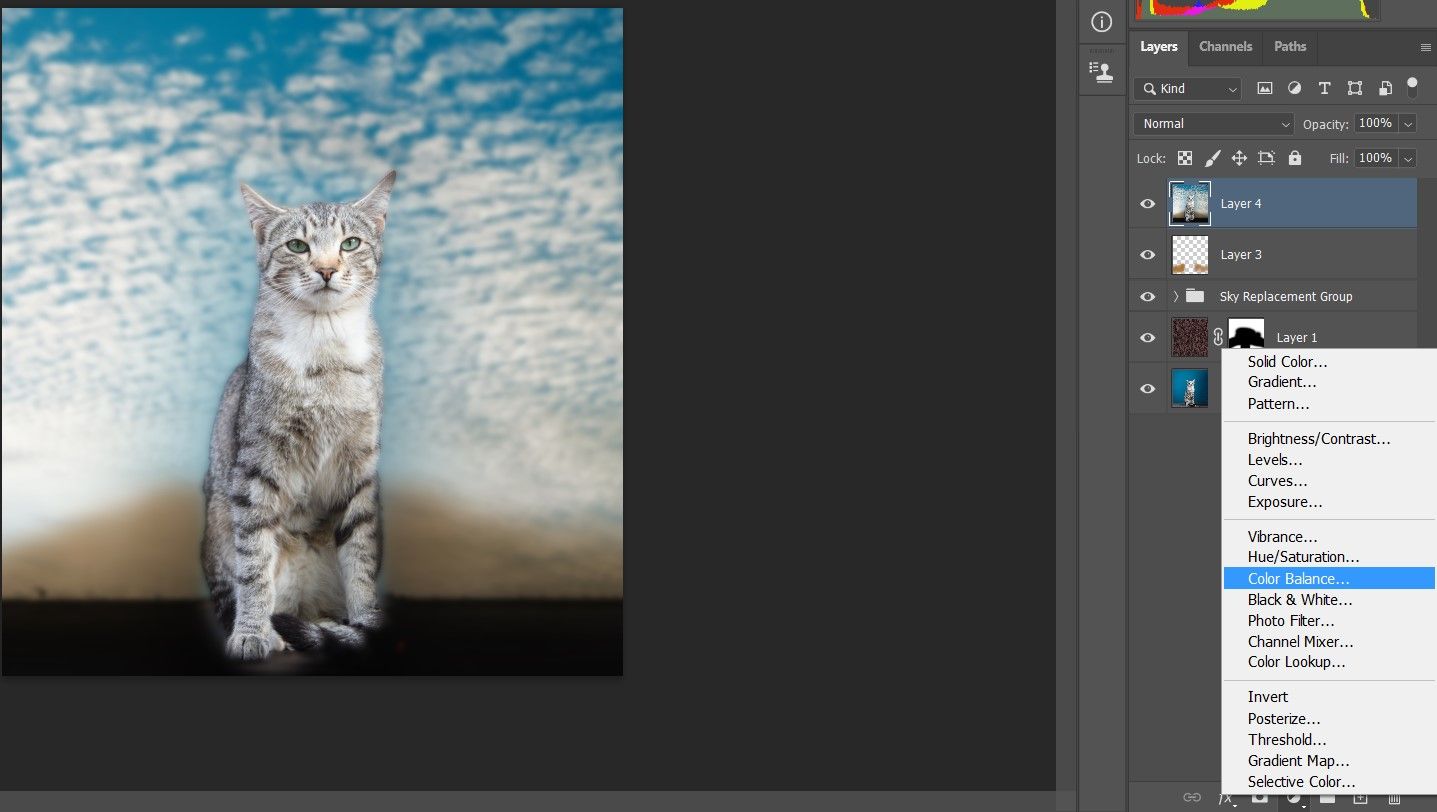1437x812 pixels.
Task: Lock all with padlock icon
Action: (x=1295, y=158)
